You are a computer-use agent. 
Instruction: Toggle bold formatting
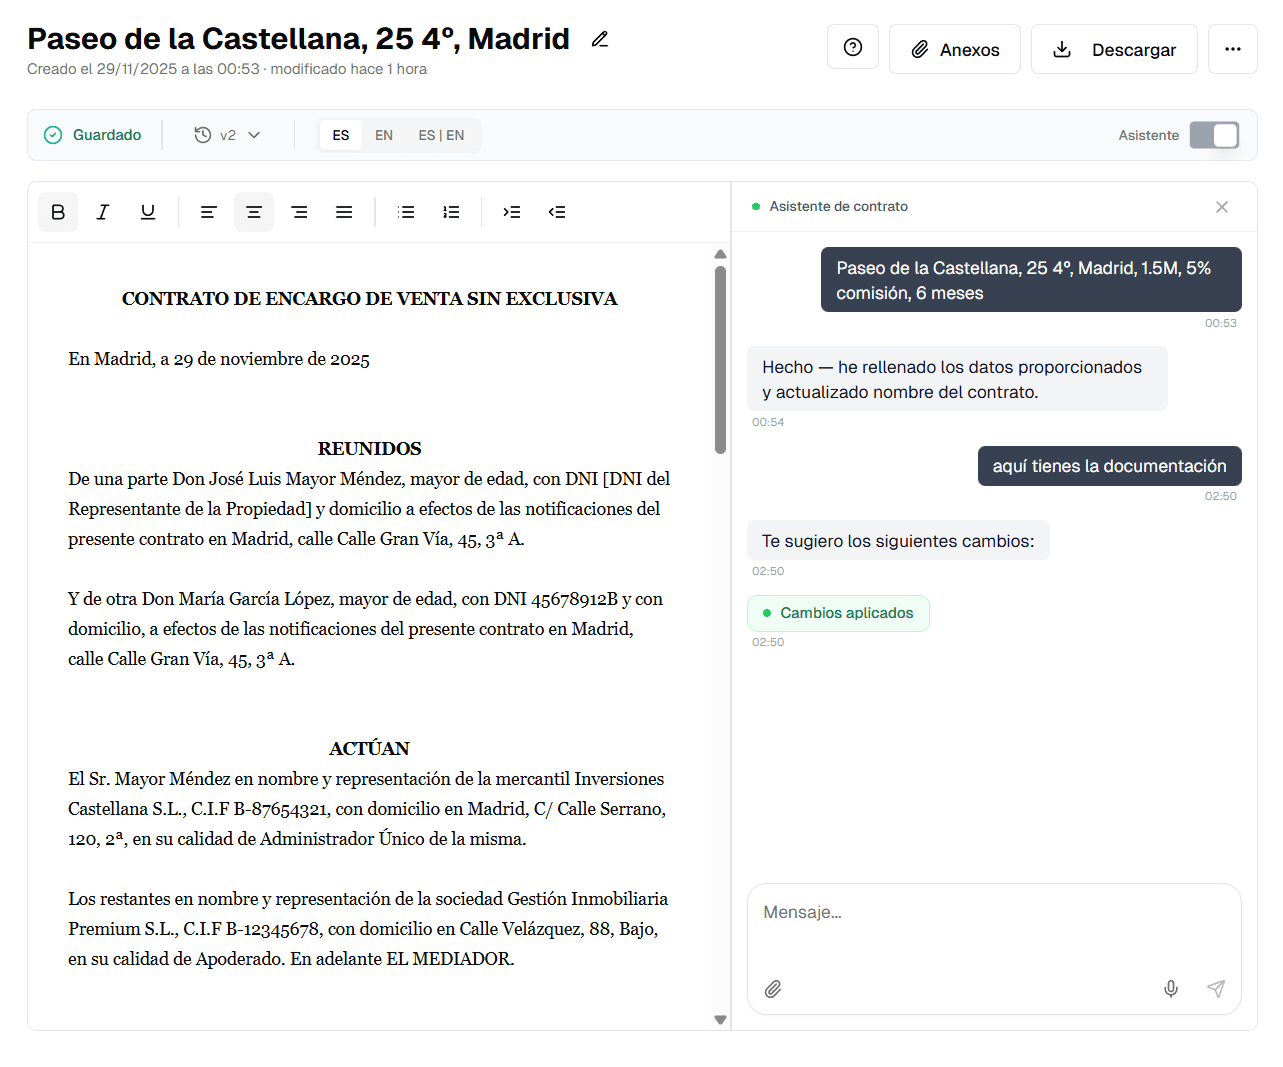pyautogui.click(x=57, y=211)
